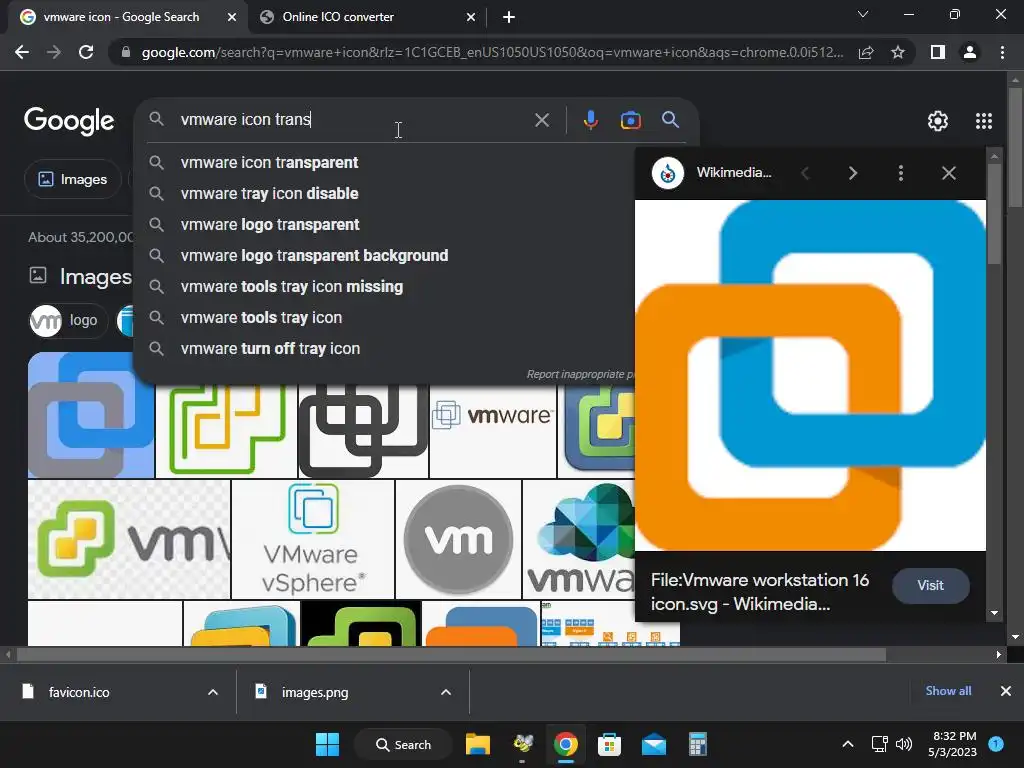Share this page via the address bar share icon
The image size is (1024, 768).
(866, 52)
